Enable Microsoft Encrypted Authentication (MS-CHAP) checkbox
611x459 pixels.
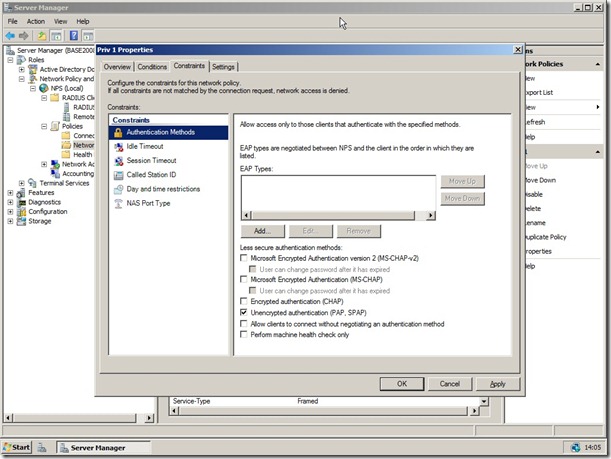pos(244,279)
